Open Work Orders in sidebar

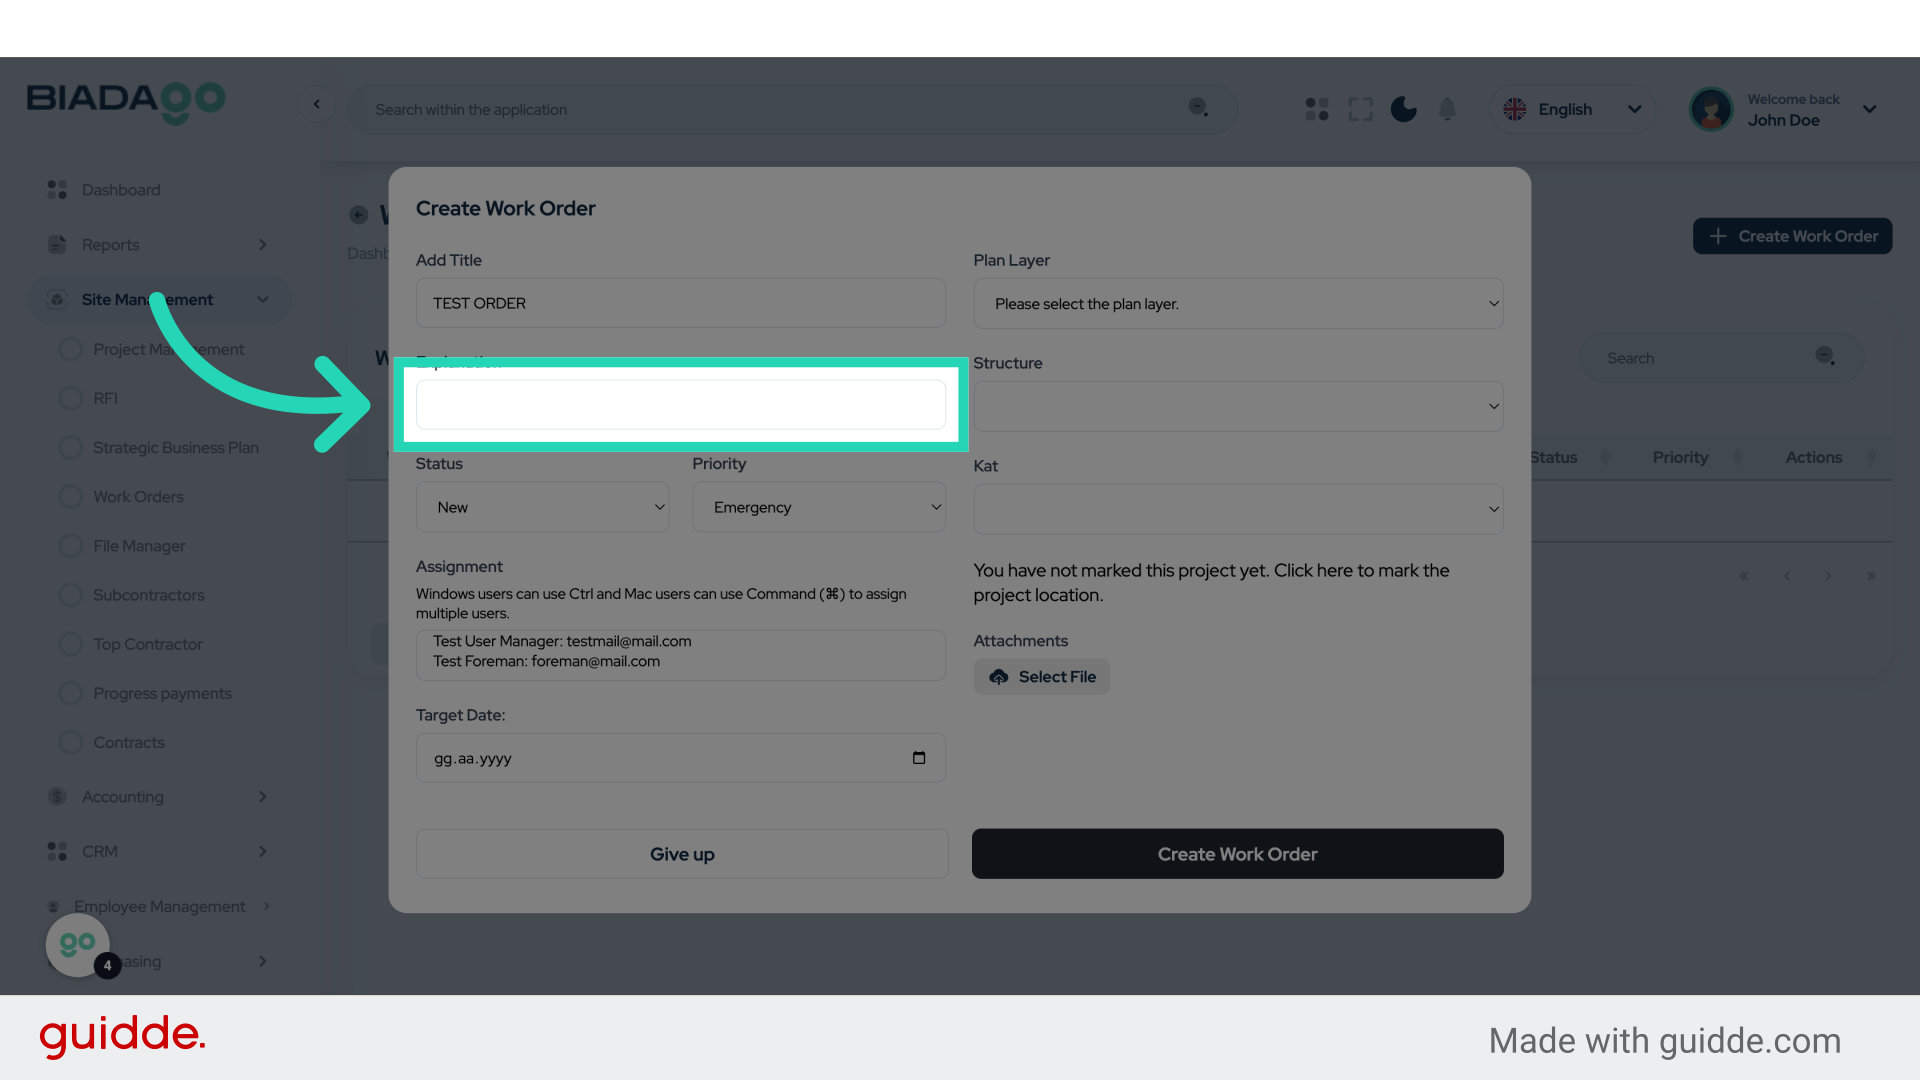point(138,497)
